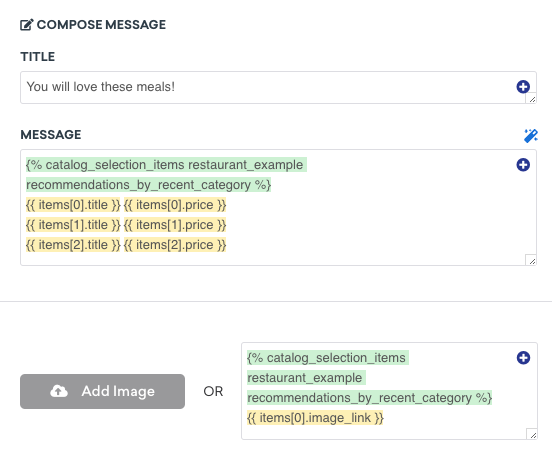The width and height of the screenshot is (552, 463).
Task: Click the plus icon in the image URL box
Action: tap(523, 358)
